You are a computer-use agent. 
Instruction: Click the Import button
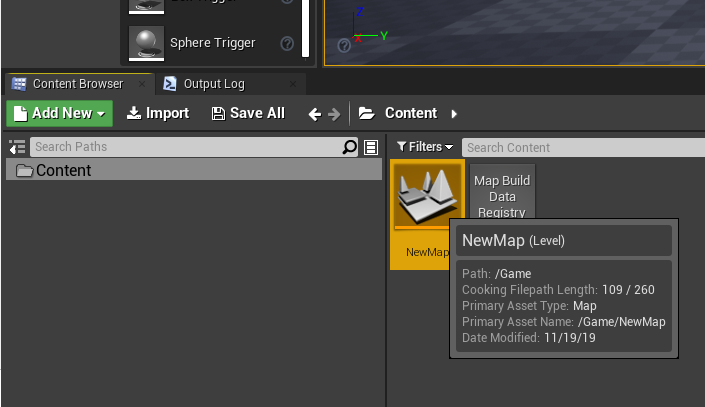coord(158,113)
